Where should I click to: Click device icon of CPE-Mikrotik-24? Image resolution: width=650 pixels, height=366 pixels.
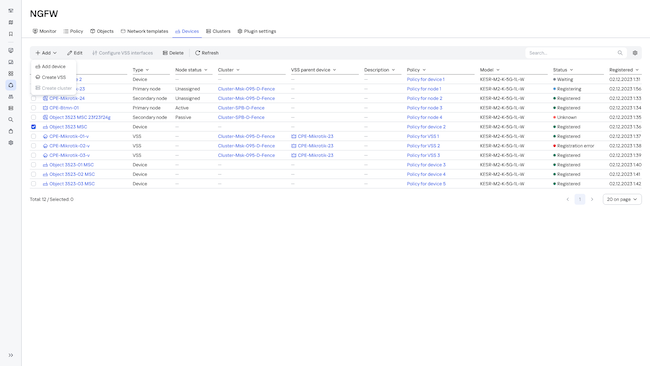click(45, 98)
